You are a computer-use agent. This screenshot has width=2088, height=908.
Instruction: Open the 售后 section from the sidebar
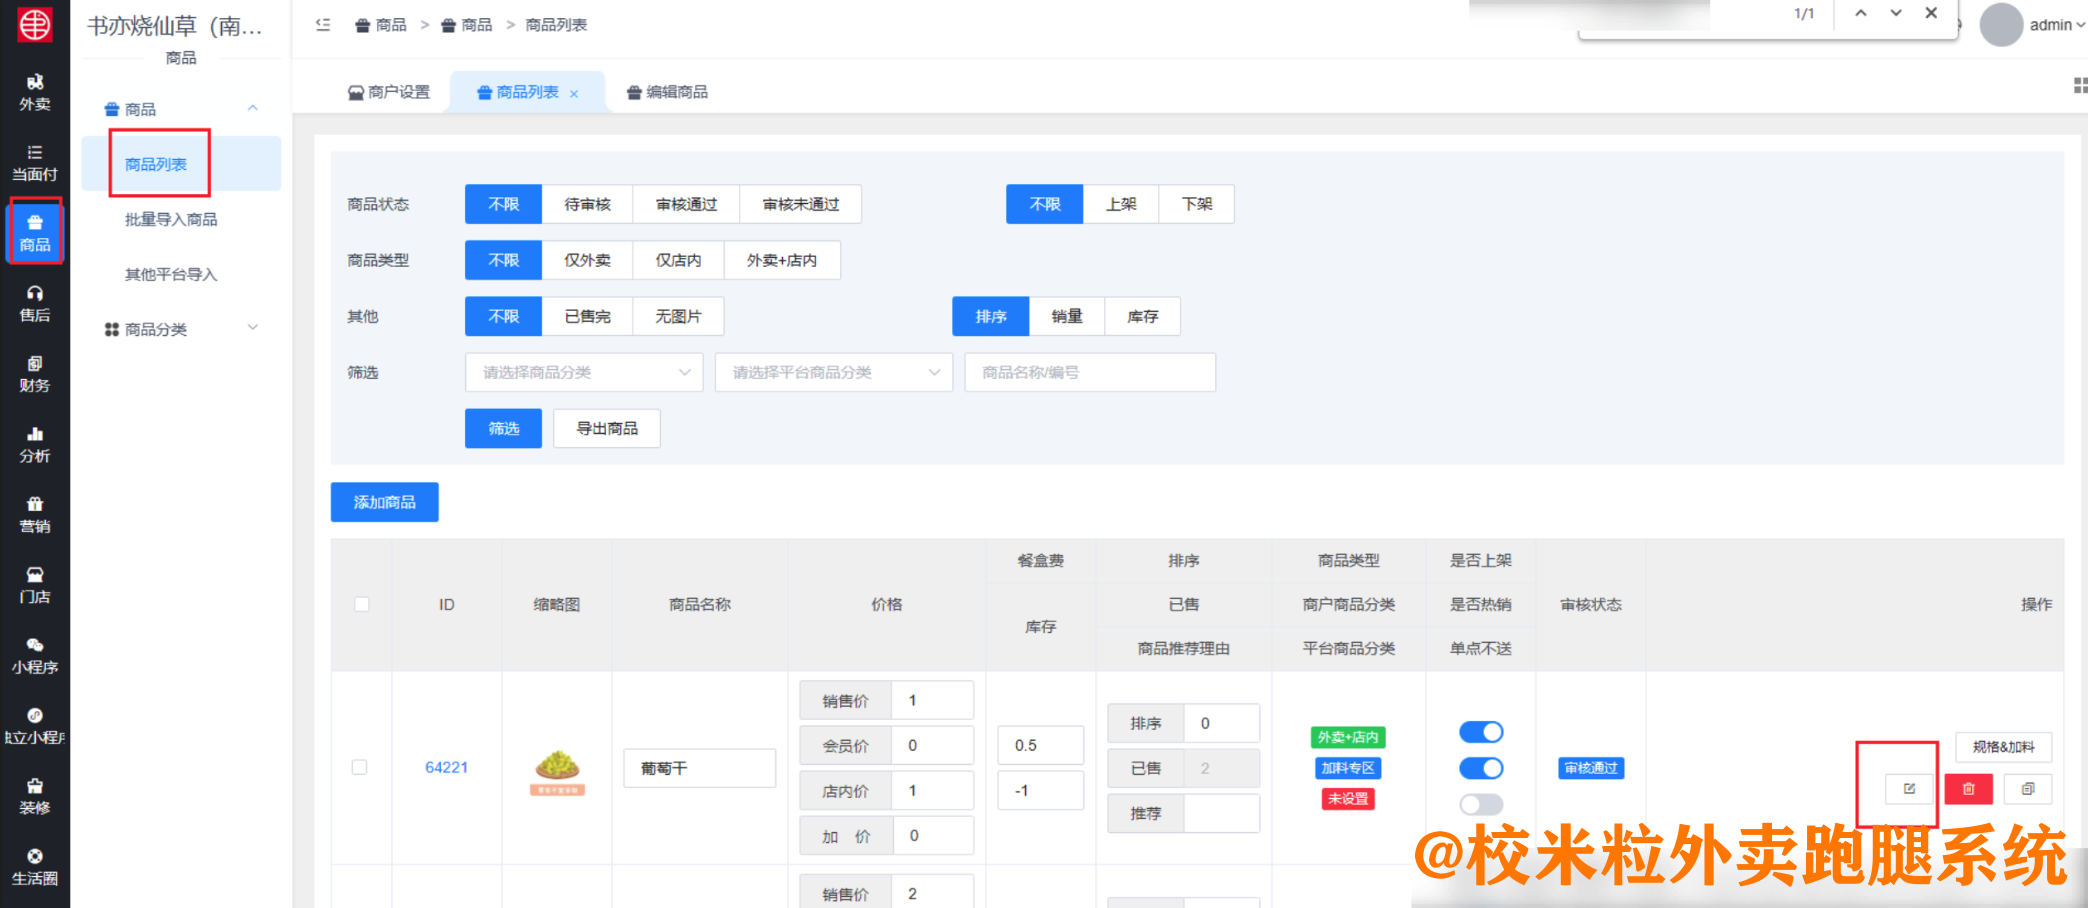point(35,301)
